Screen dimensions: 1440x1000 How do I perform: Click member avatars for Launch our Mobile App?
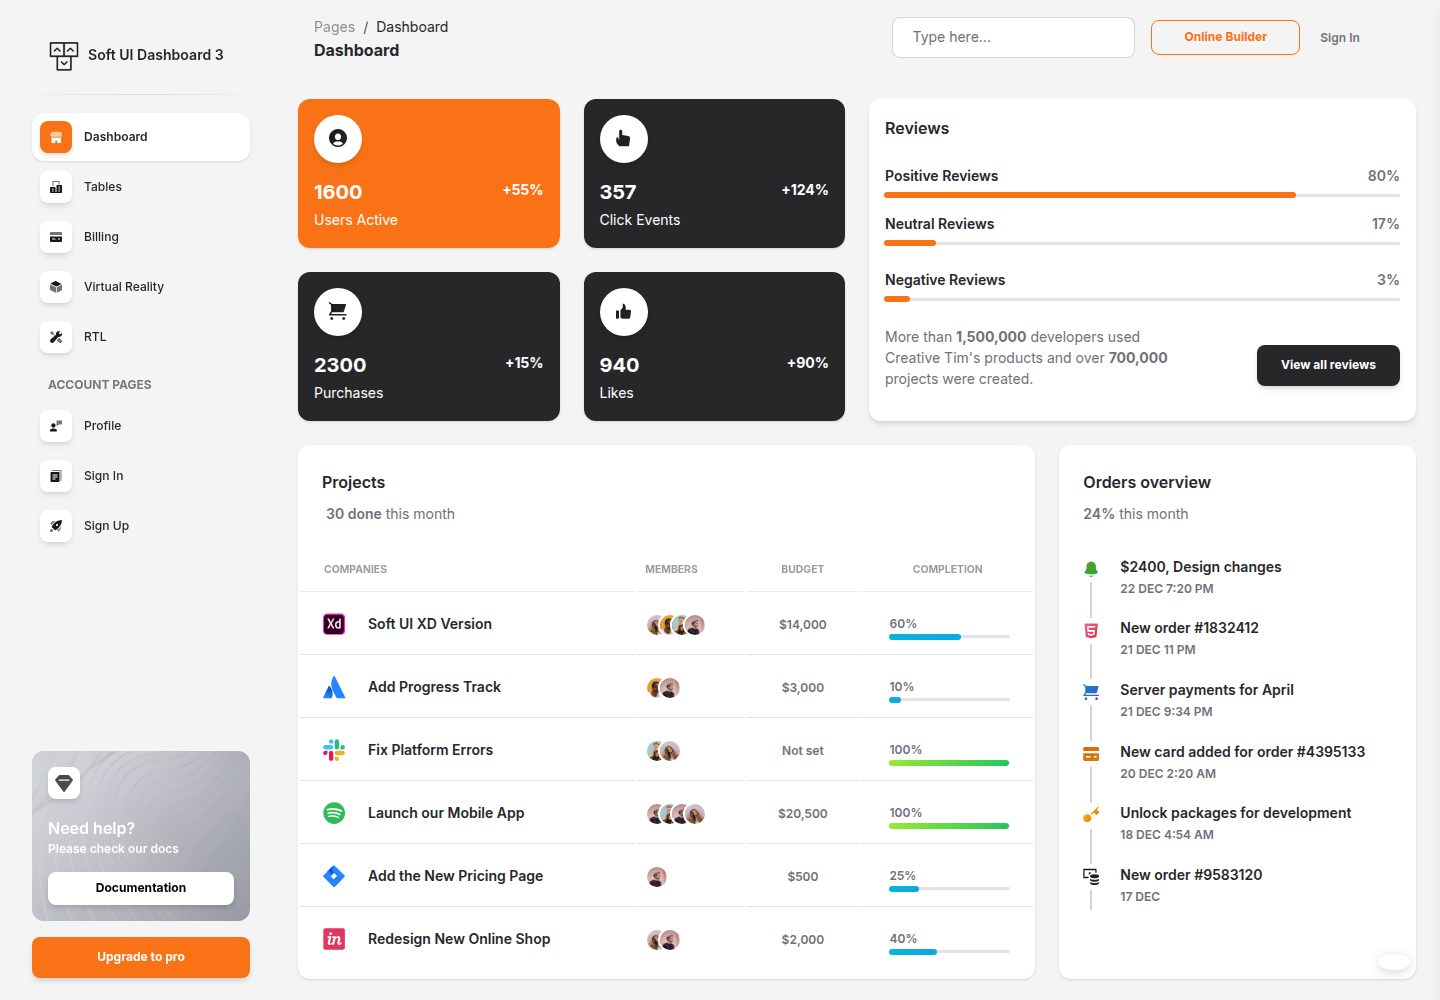[x=676, y=814]
